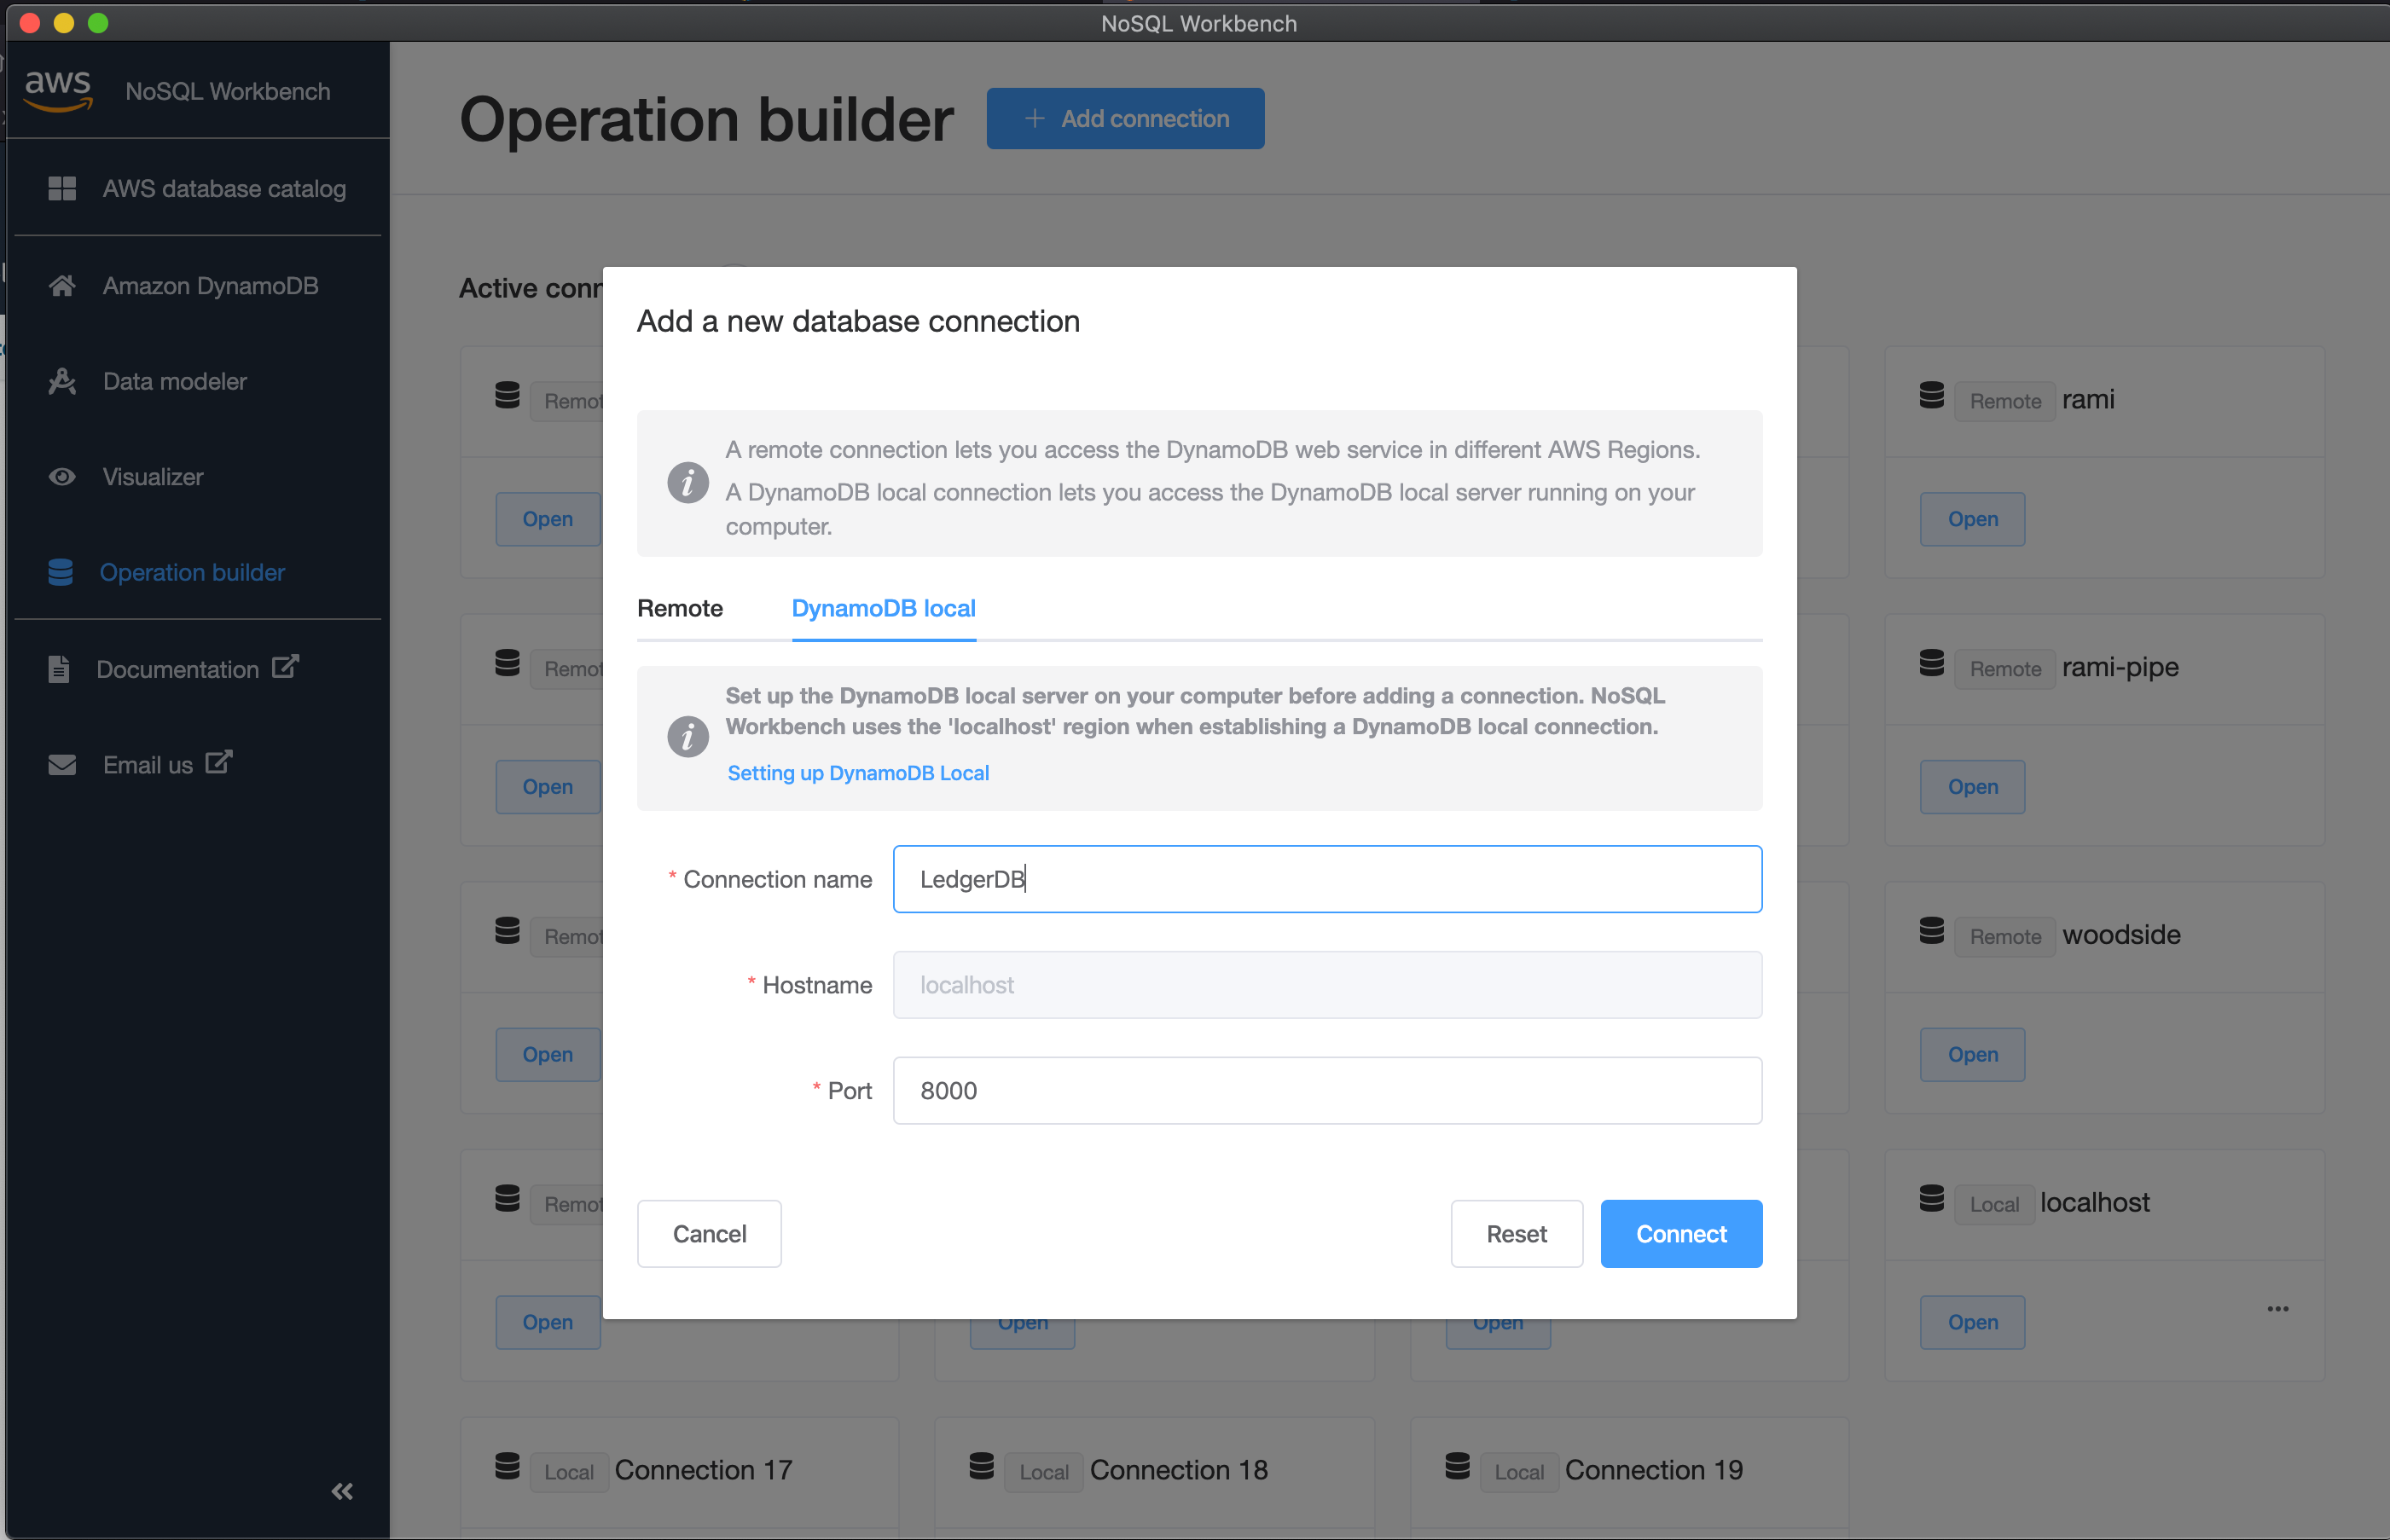Click the database icon on Connection 18
This screenshot has width=2390, height=1540.
982,1466
